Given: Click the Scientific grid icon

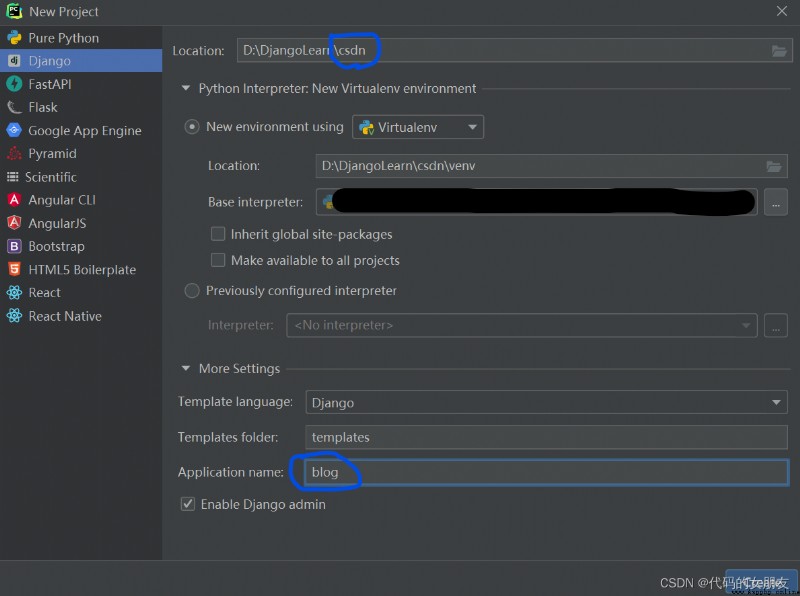Looking at the screenshot, I should (x=13, y=177).
